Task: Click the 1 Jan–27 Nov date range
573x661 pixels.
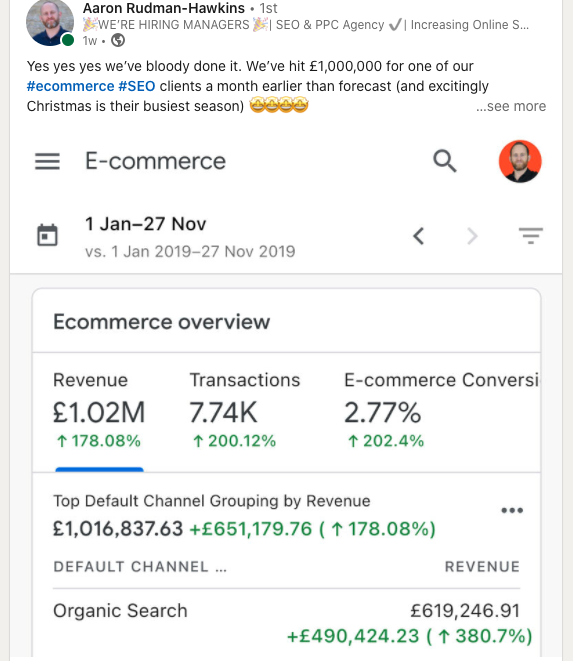Action: click(x=145, y=224)
